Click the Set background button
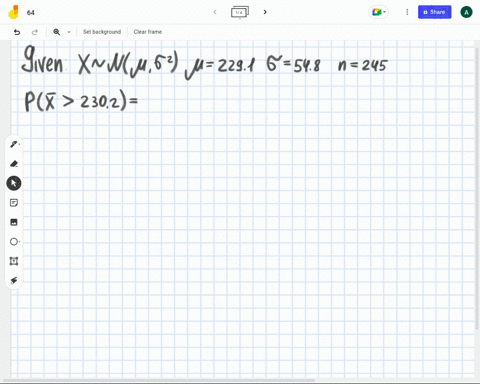Screen dimensions: 480x384 click(102, 32)
